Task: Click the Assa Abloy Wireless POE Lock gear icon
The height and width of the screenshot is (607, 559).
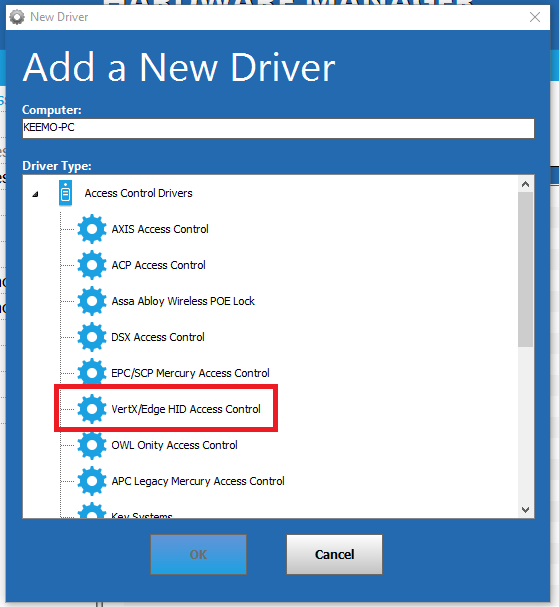Action: [92, 301]
